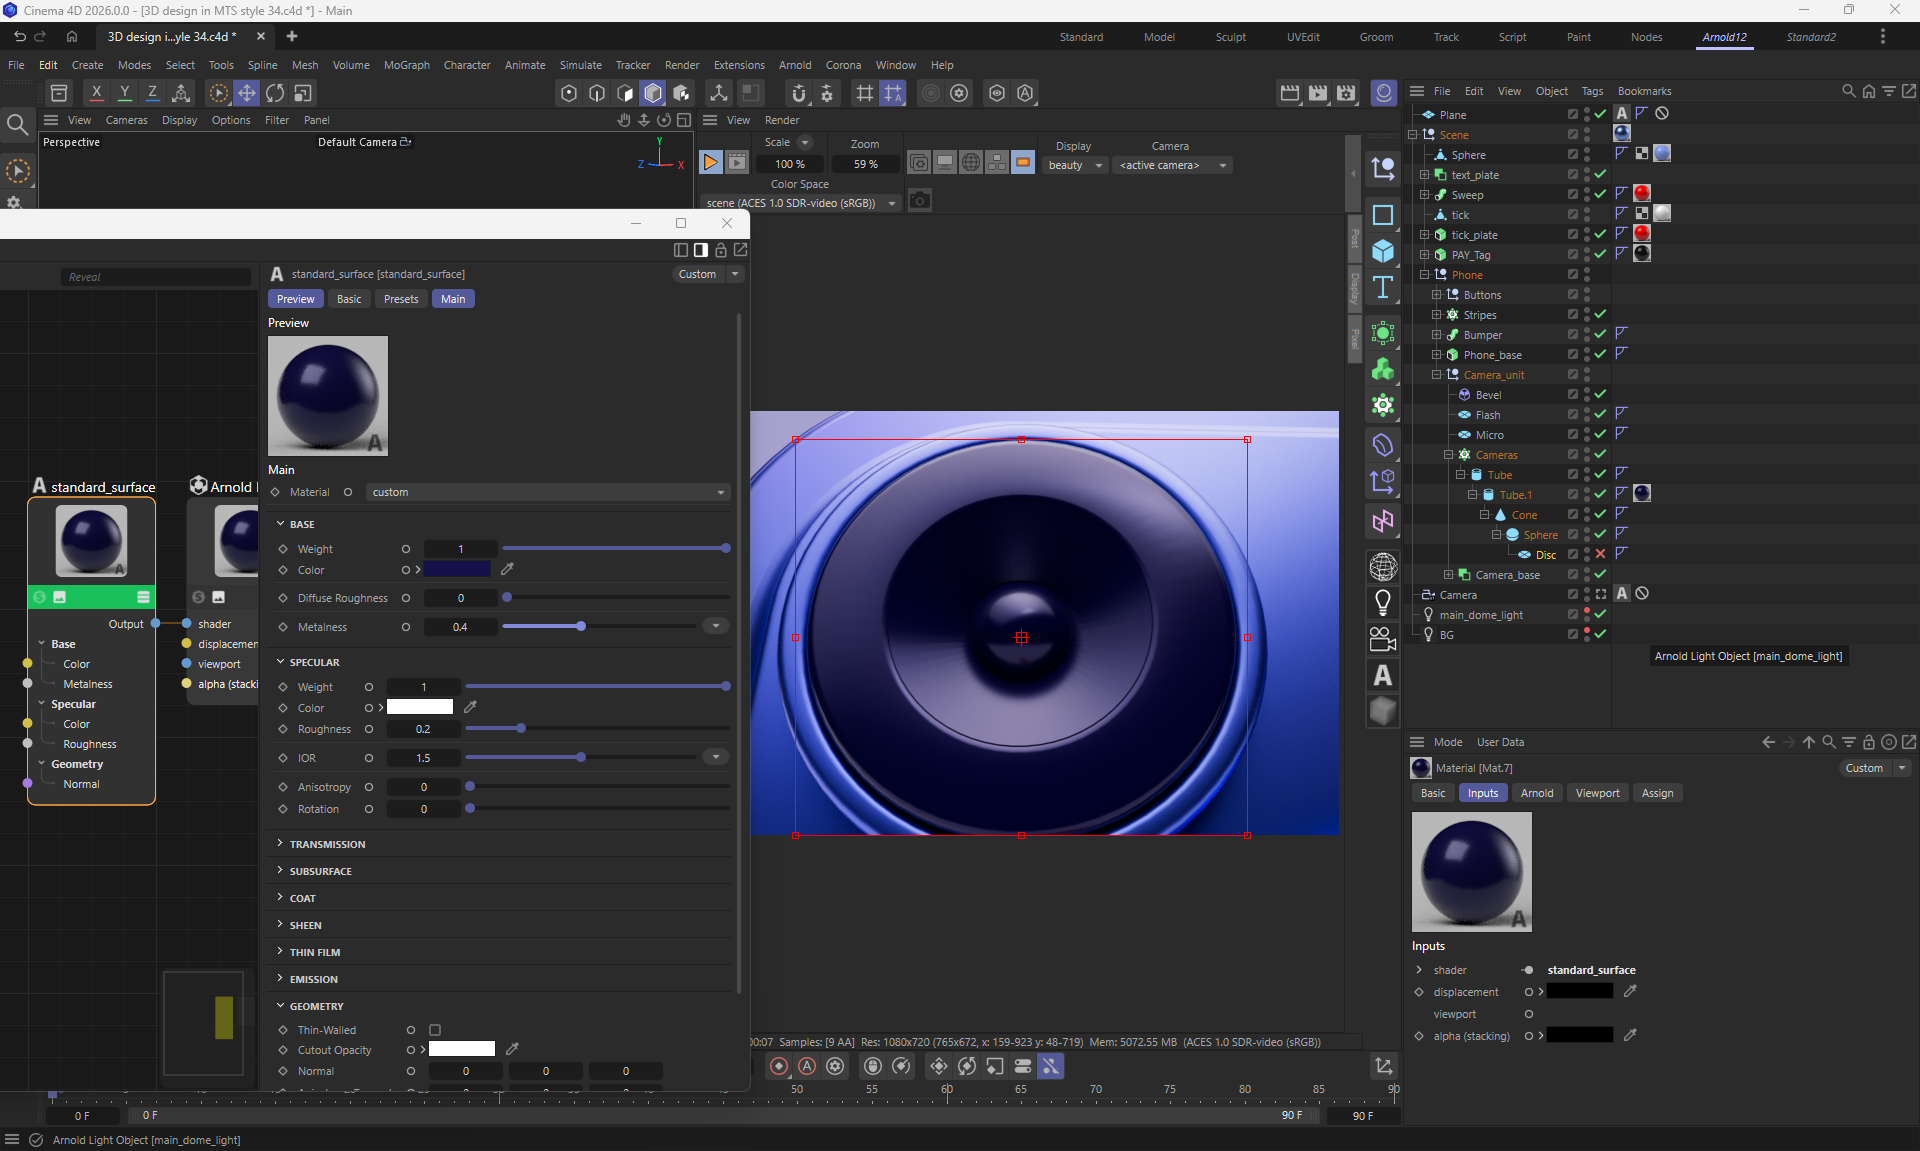Click the Move tool icon in toolbar
Viewport: 1920px width, 1151px height.
(x=246, y=93)
